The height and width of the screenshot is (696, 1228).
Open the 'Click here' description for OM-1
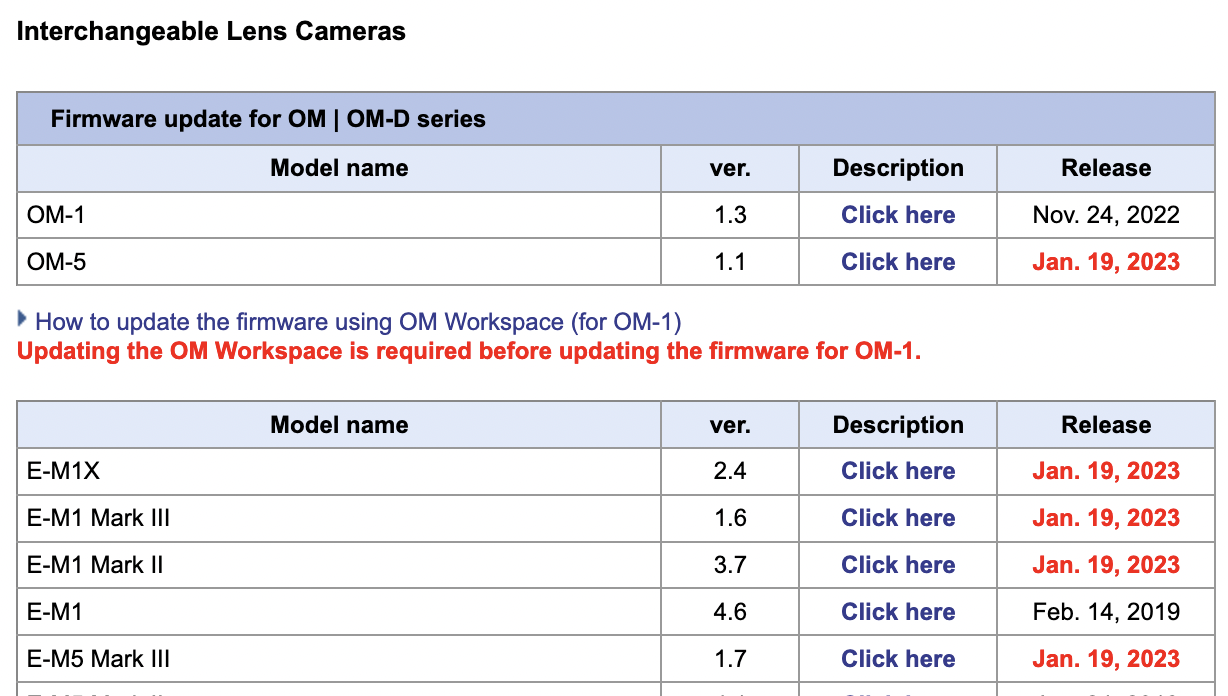(897, 215)
